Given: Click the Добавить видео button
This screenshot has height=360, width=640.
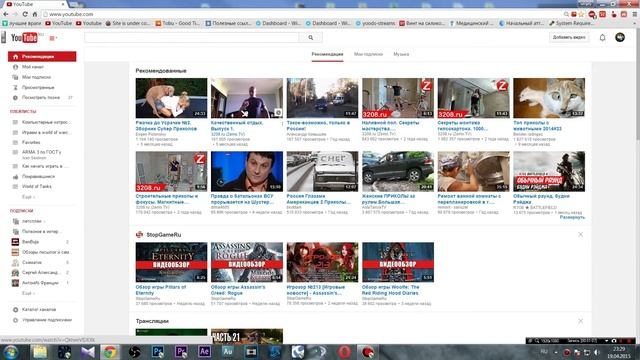Looking at the screenshot, I should tap(569, 37).
